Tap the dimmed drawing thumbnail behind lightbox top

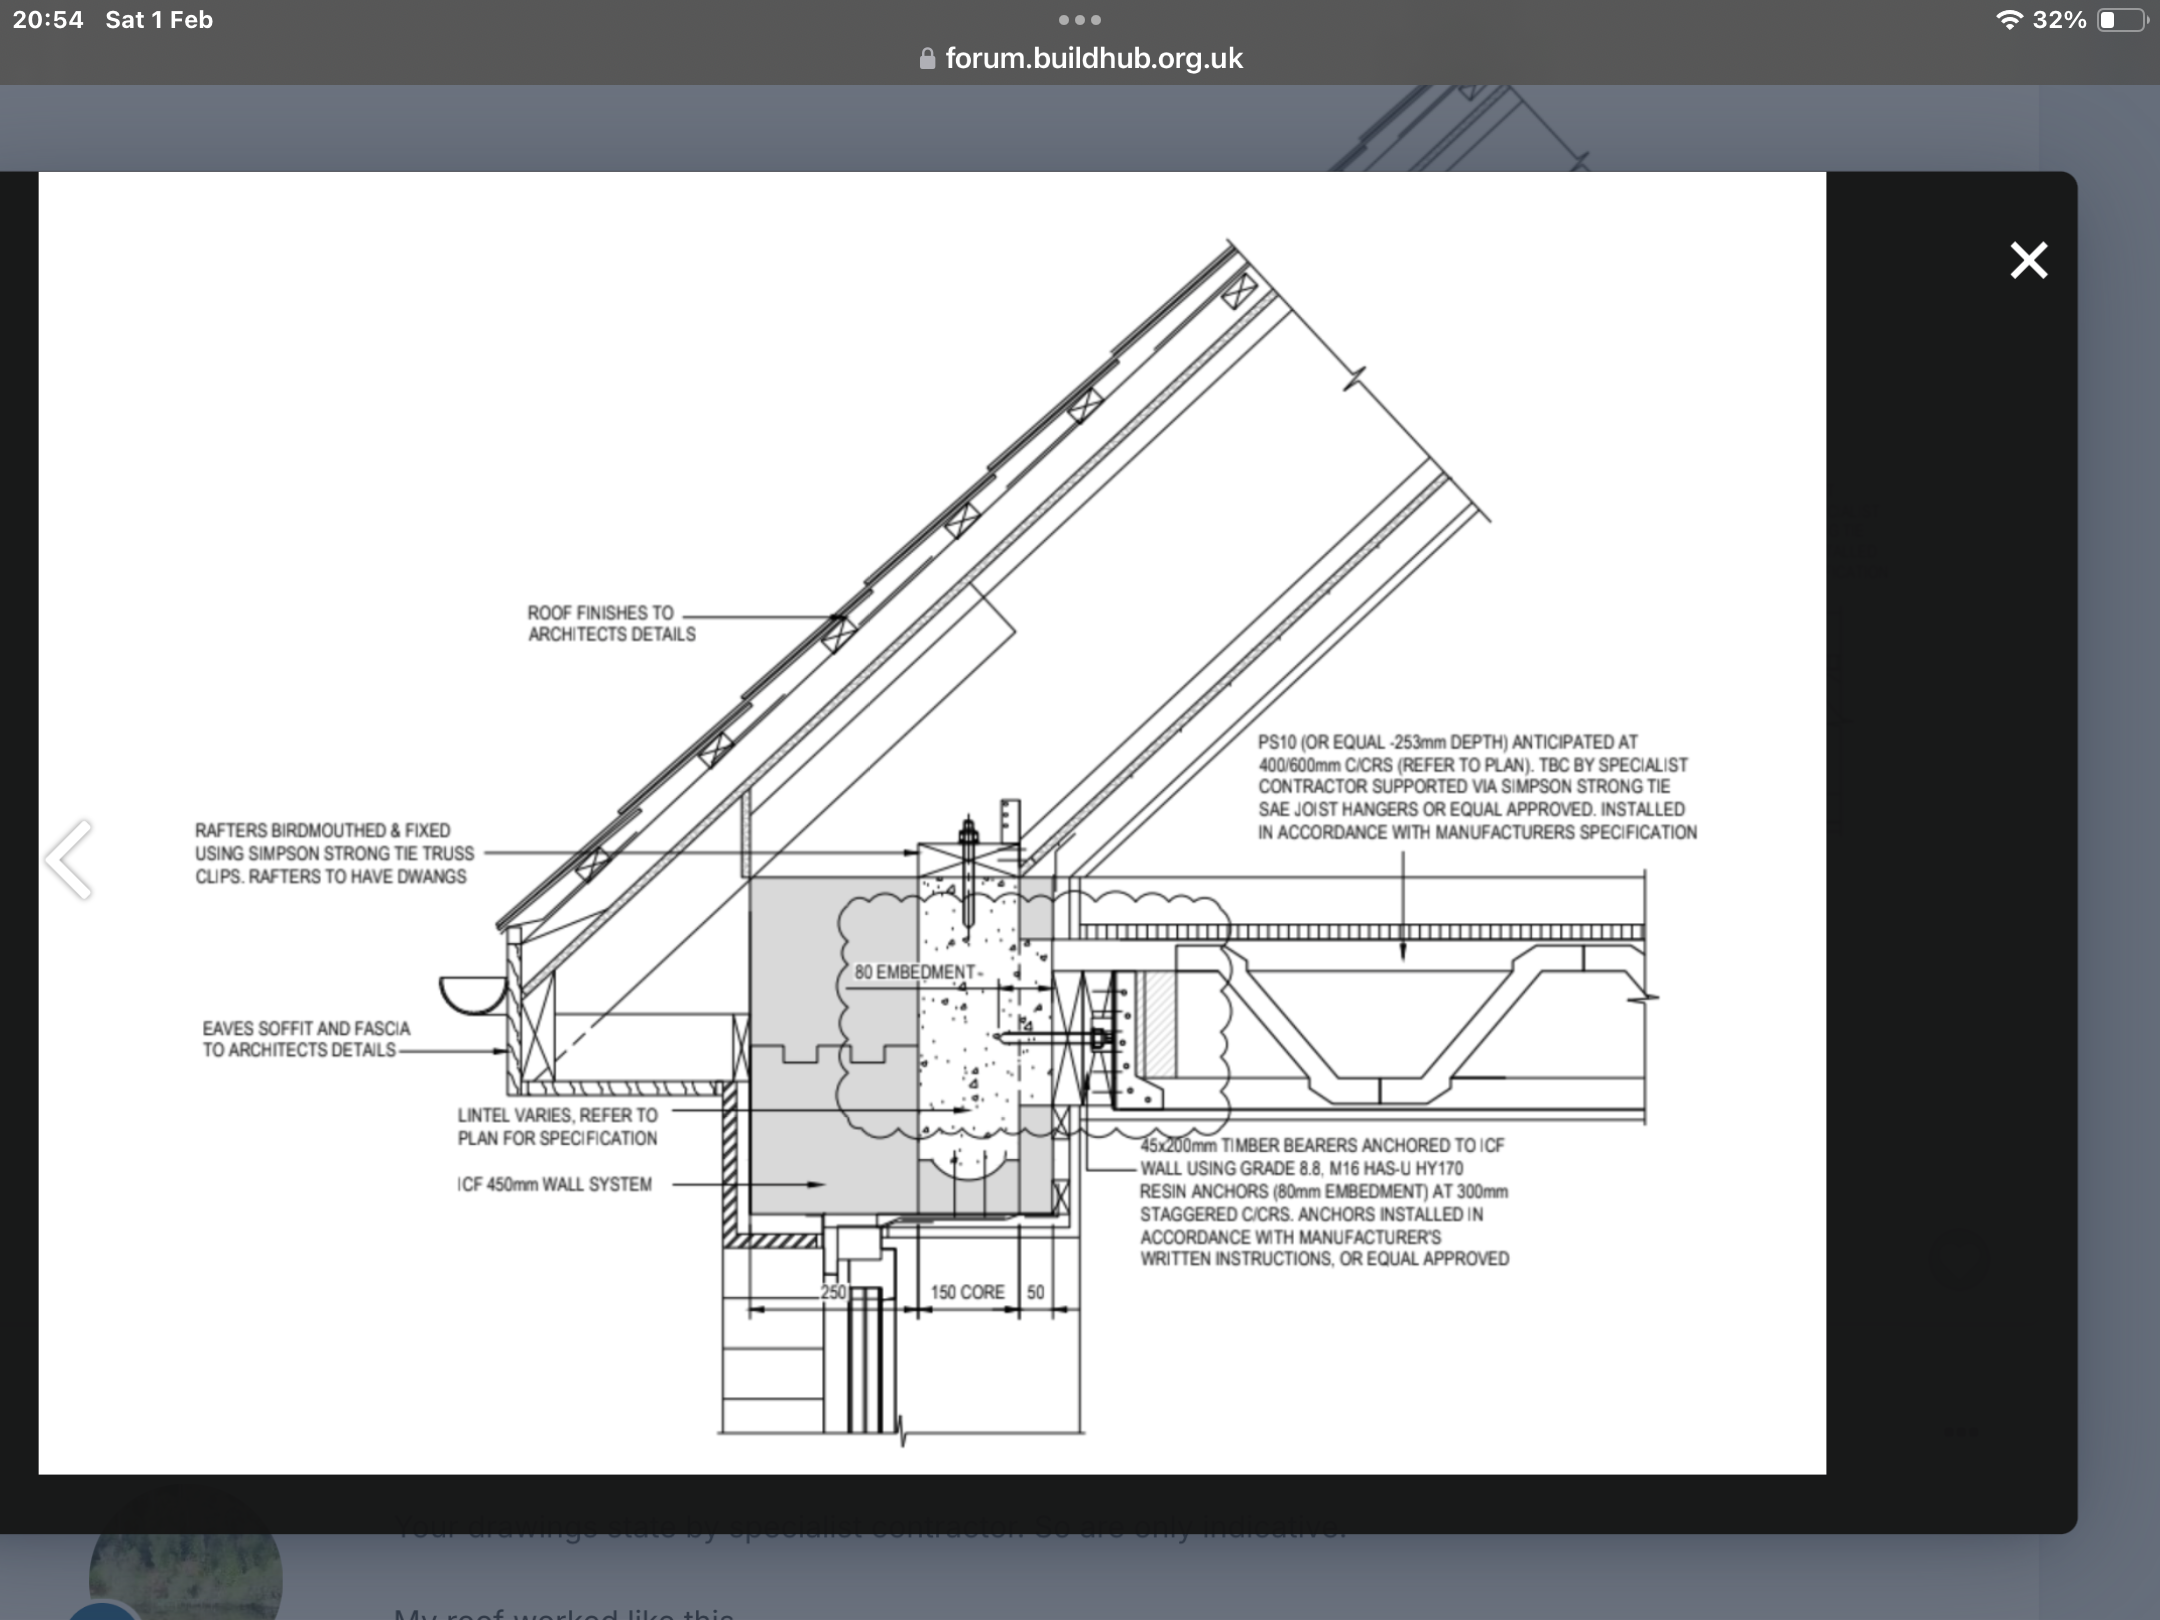[1460, 128]
